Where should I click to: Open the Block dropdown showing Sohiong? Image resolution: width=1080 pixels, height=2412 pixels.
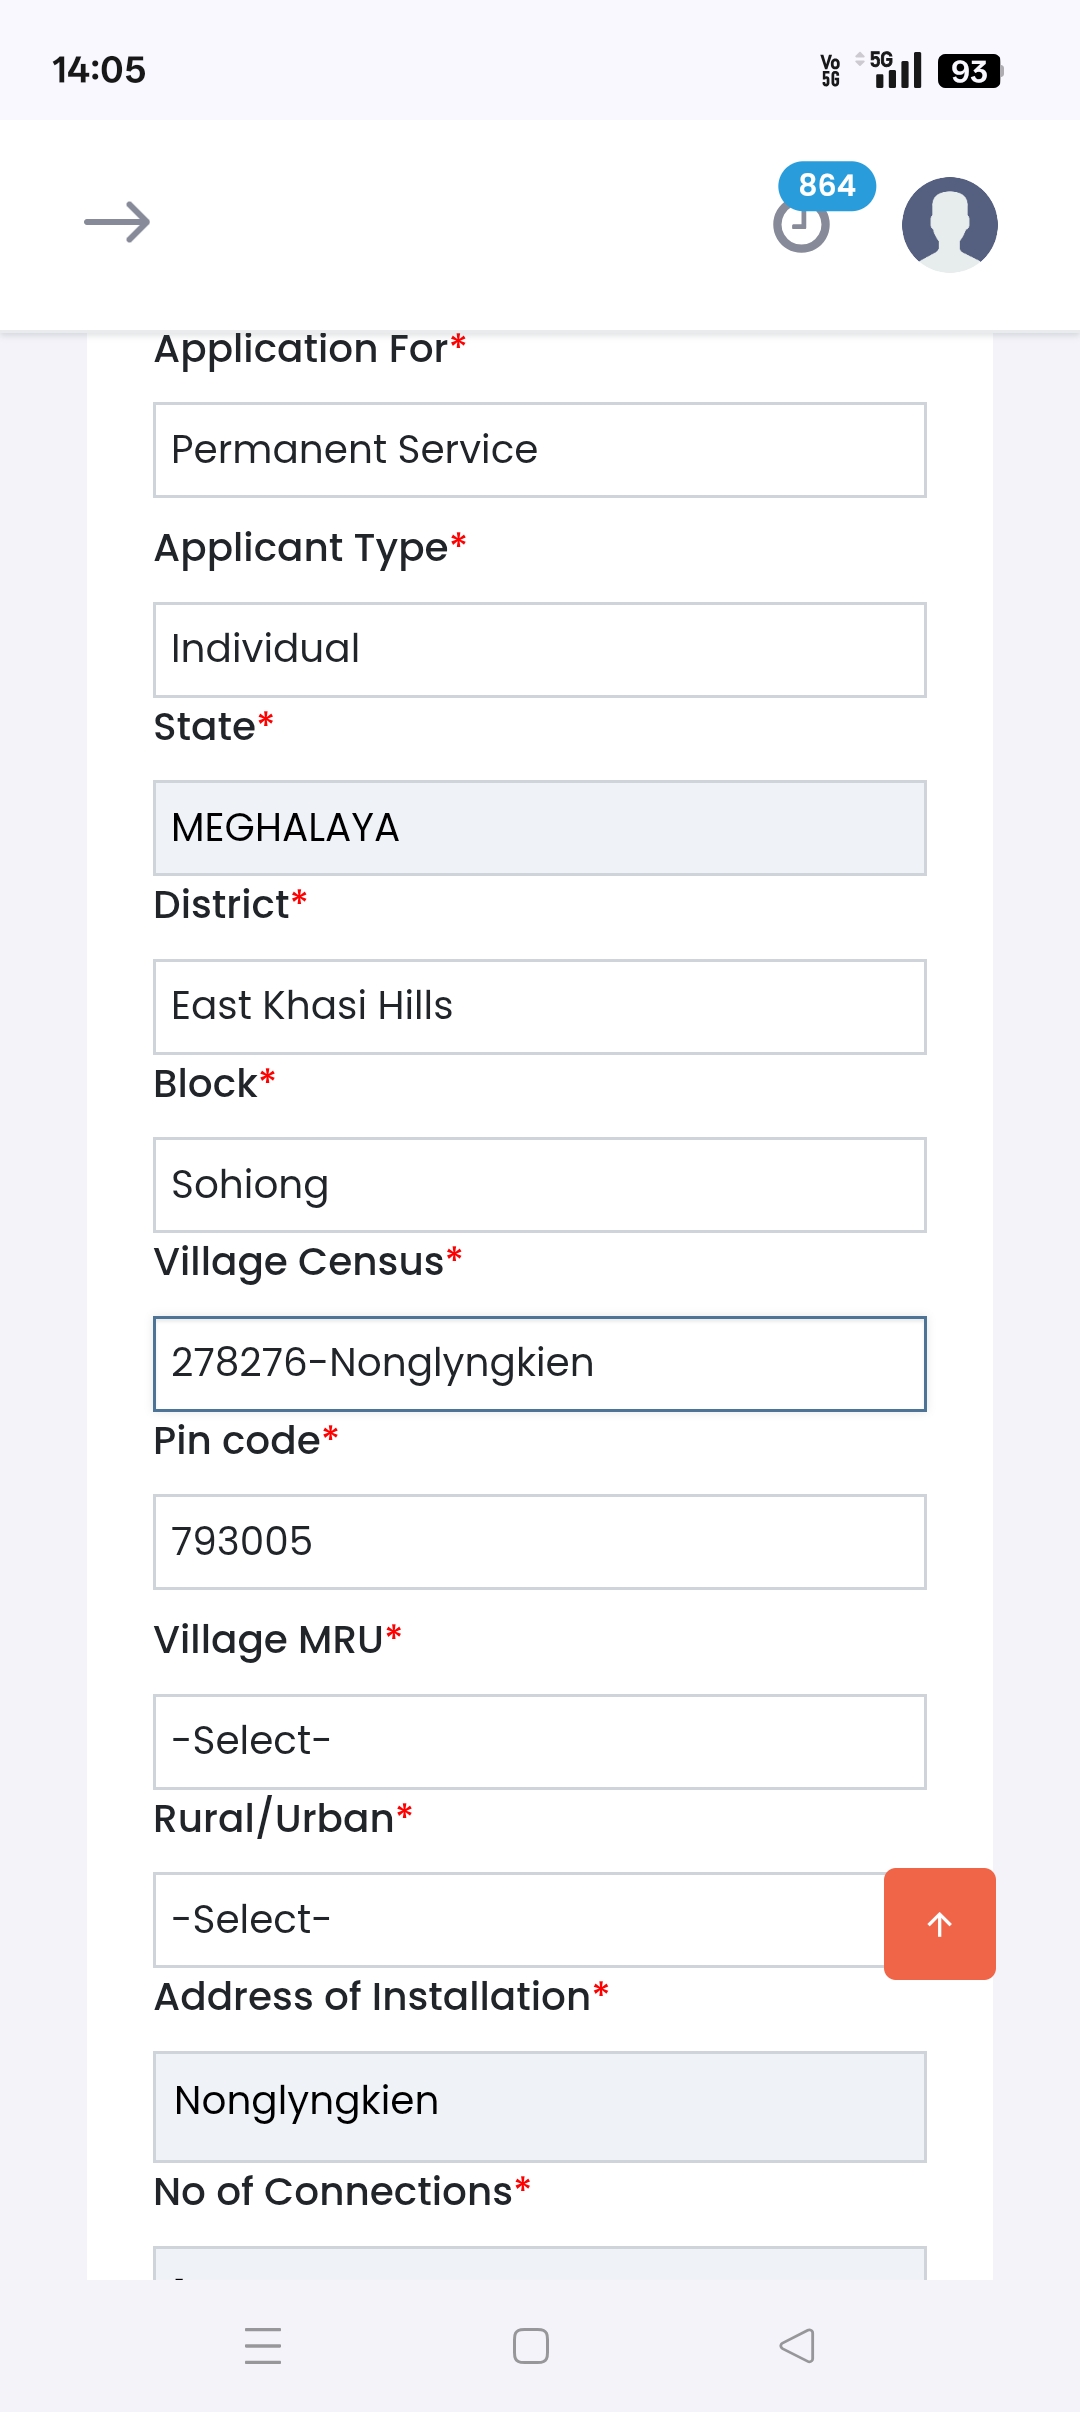[539, 1185]
